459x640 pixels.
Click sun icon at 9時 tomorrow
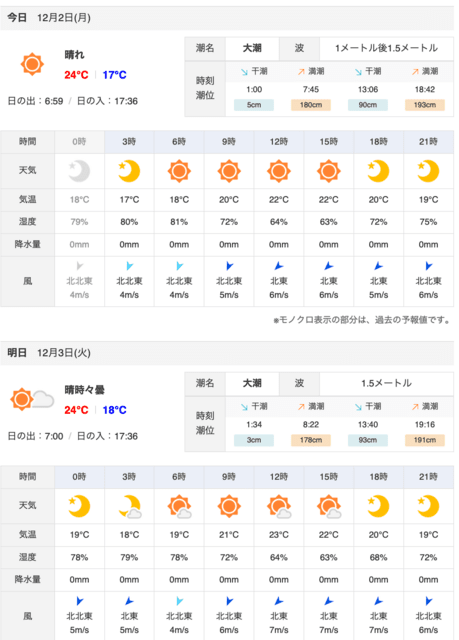(229, 506)
